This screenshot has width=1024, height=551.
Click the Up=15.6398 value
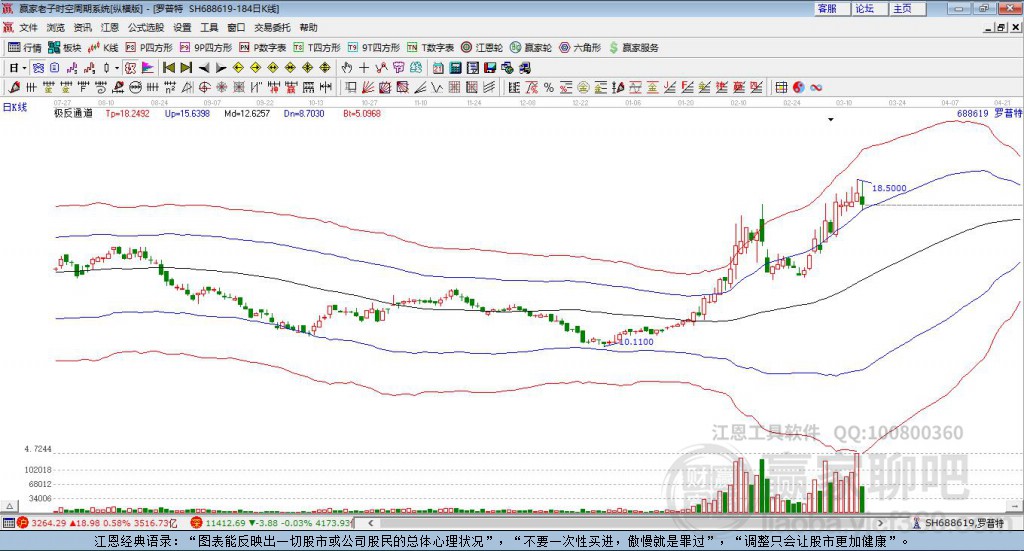point(187,113)
